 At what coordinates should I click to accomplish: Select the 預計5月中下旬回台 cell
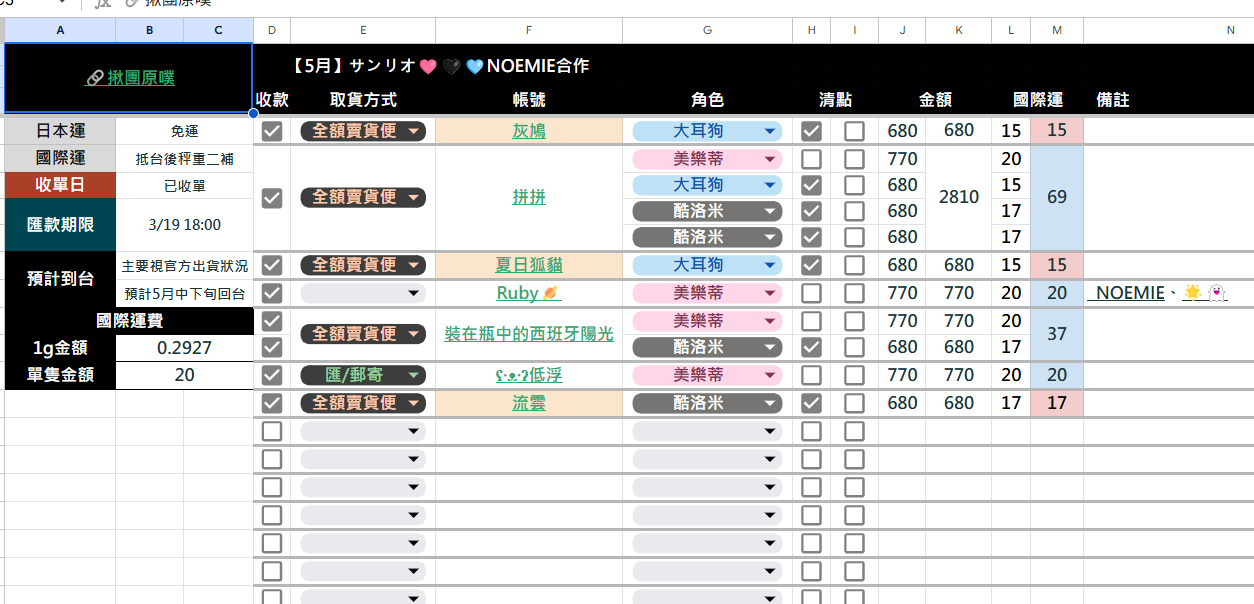tap(184, 294)
